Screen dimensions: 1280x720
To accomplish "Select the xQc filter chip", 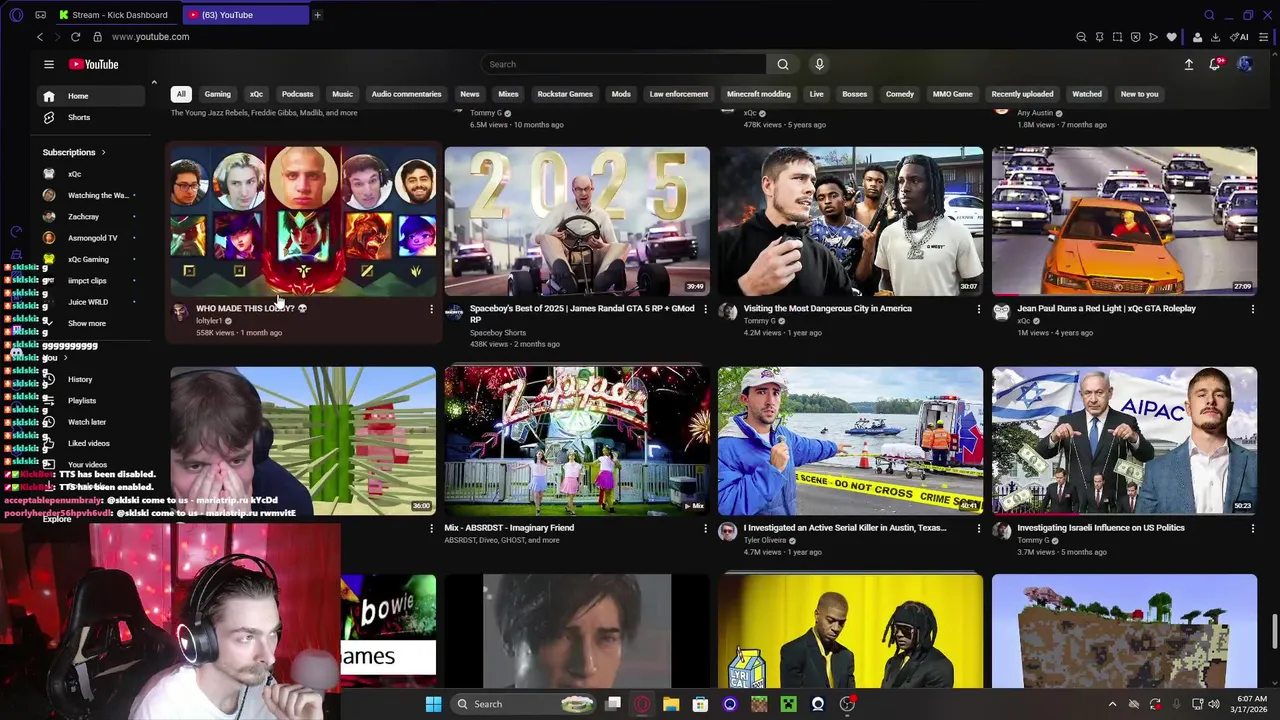I will [x=256, y=94].
